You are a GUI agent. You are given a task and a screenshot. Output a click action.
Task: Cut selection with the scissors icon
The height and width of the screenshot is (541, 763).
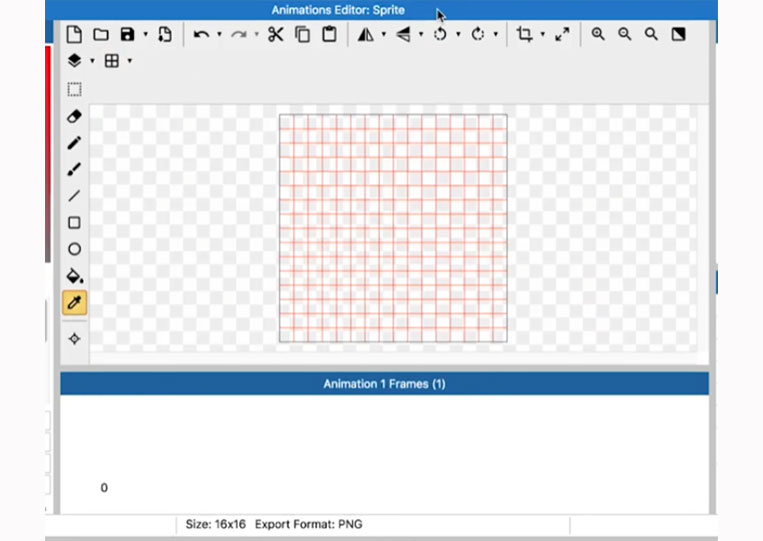coord(275,34)
